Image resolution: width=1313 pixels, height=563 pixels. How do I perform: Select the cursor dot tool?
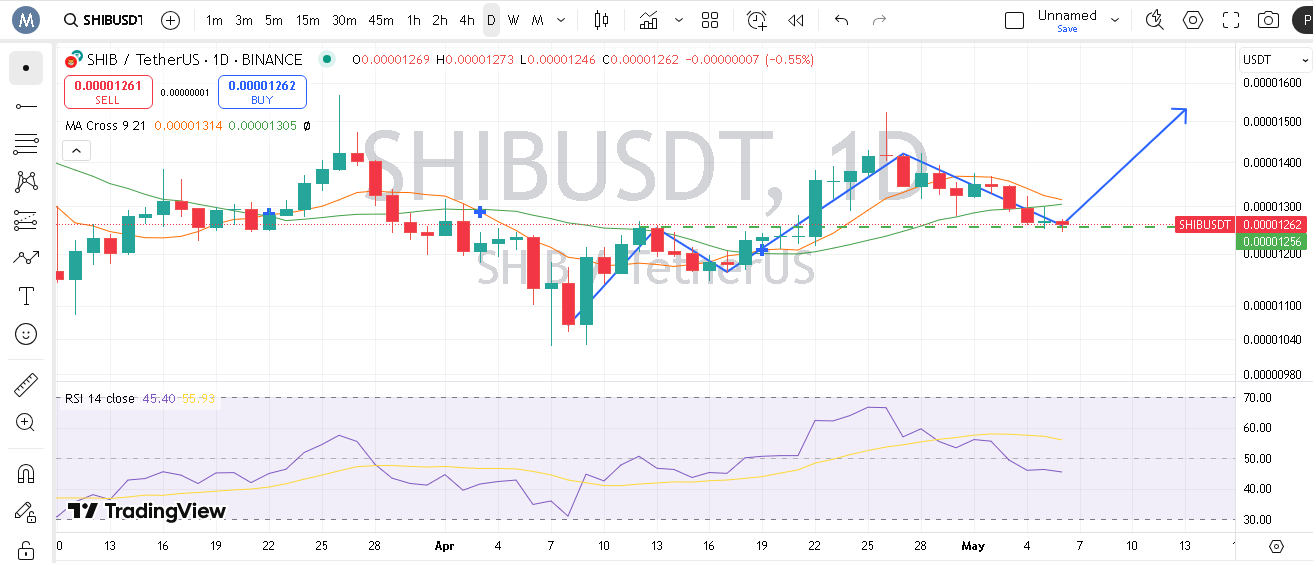tap(26, 68)
